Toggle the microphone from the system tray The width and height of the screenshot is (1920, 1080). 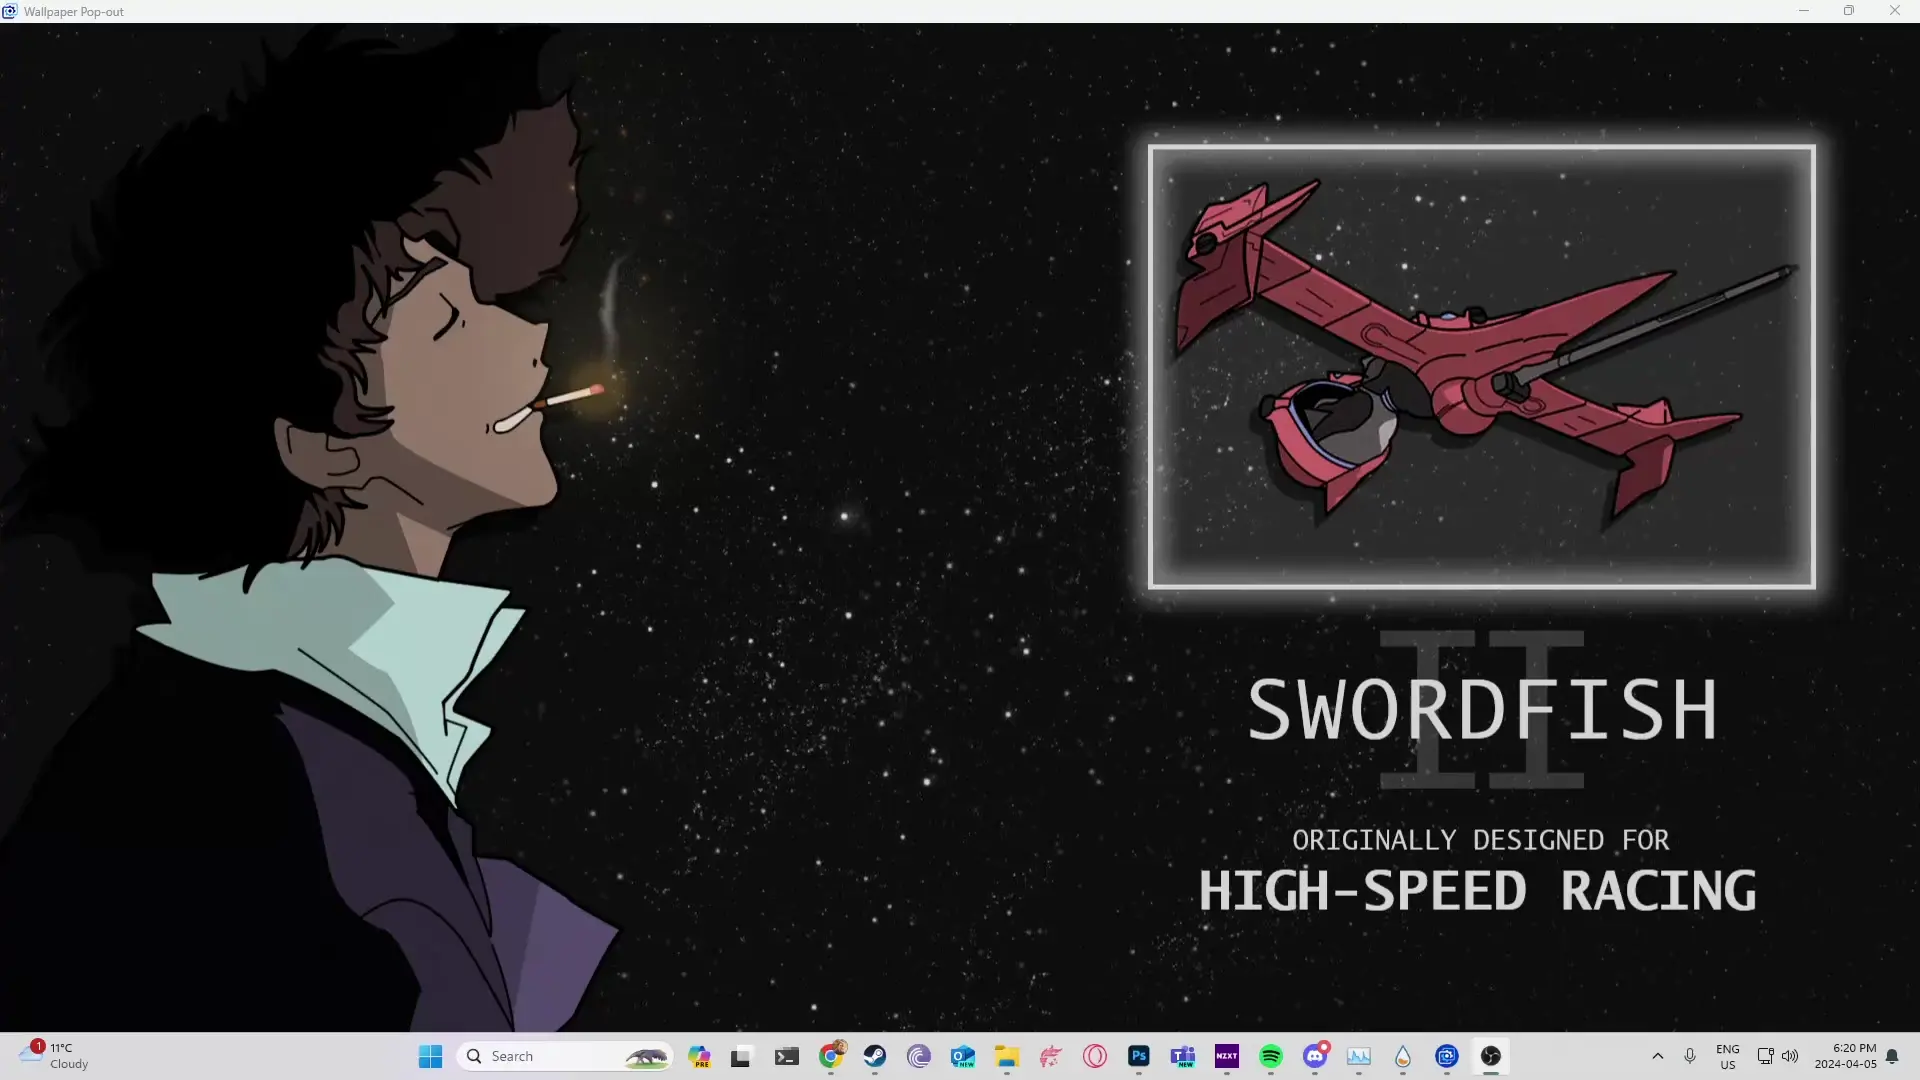coord(1690,1057)
